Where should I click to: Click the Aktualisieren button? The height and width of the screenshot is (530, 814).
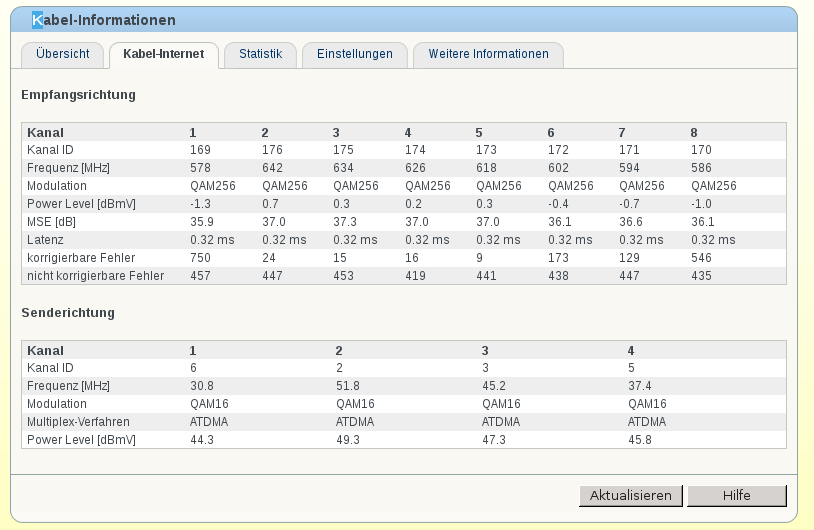630,495
